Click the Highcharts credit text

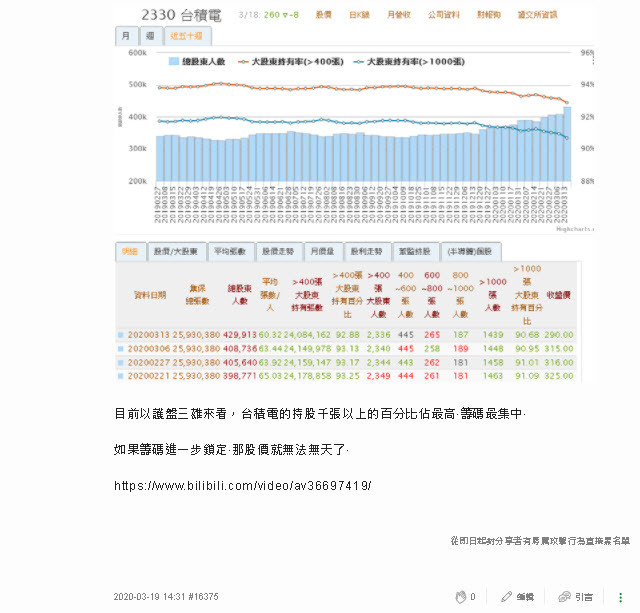(574, 229)
